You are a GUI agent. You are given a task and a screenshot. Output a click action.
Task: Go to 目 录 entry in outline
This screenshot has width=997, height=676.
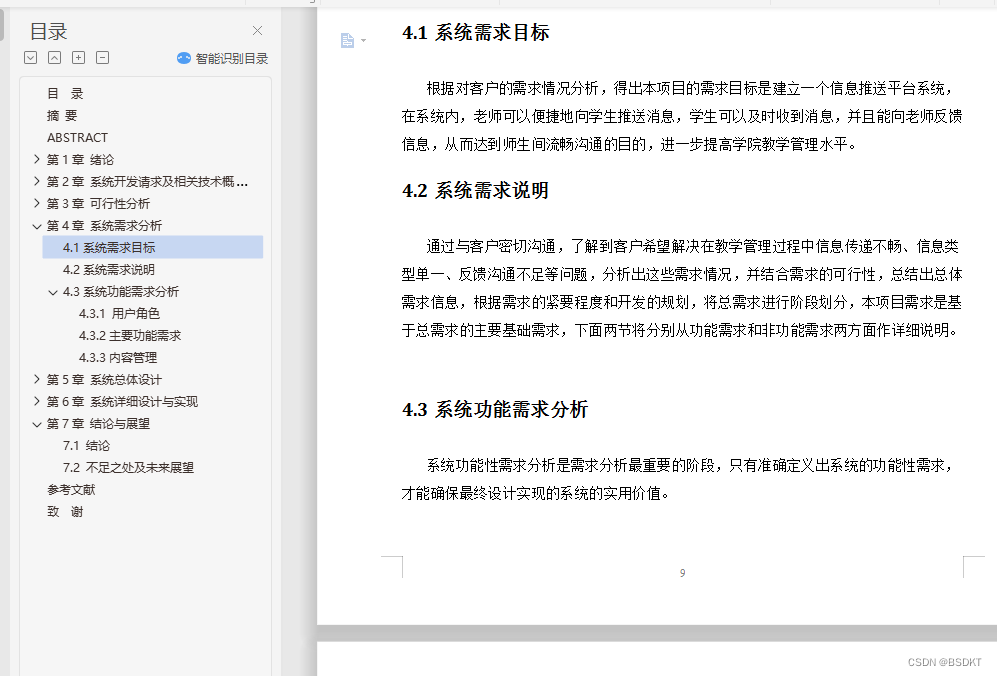[x=65, y=93]
